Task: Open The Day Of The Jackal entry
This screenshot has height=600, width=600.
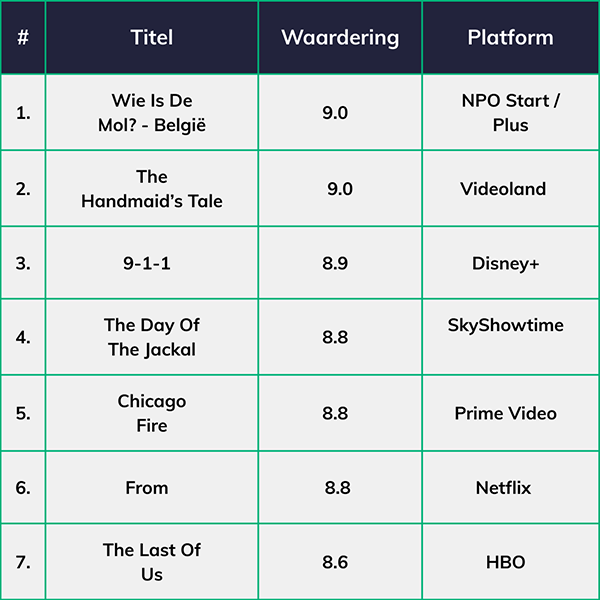Action: coord(150,337)
